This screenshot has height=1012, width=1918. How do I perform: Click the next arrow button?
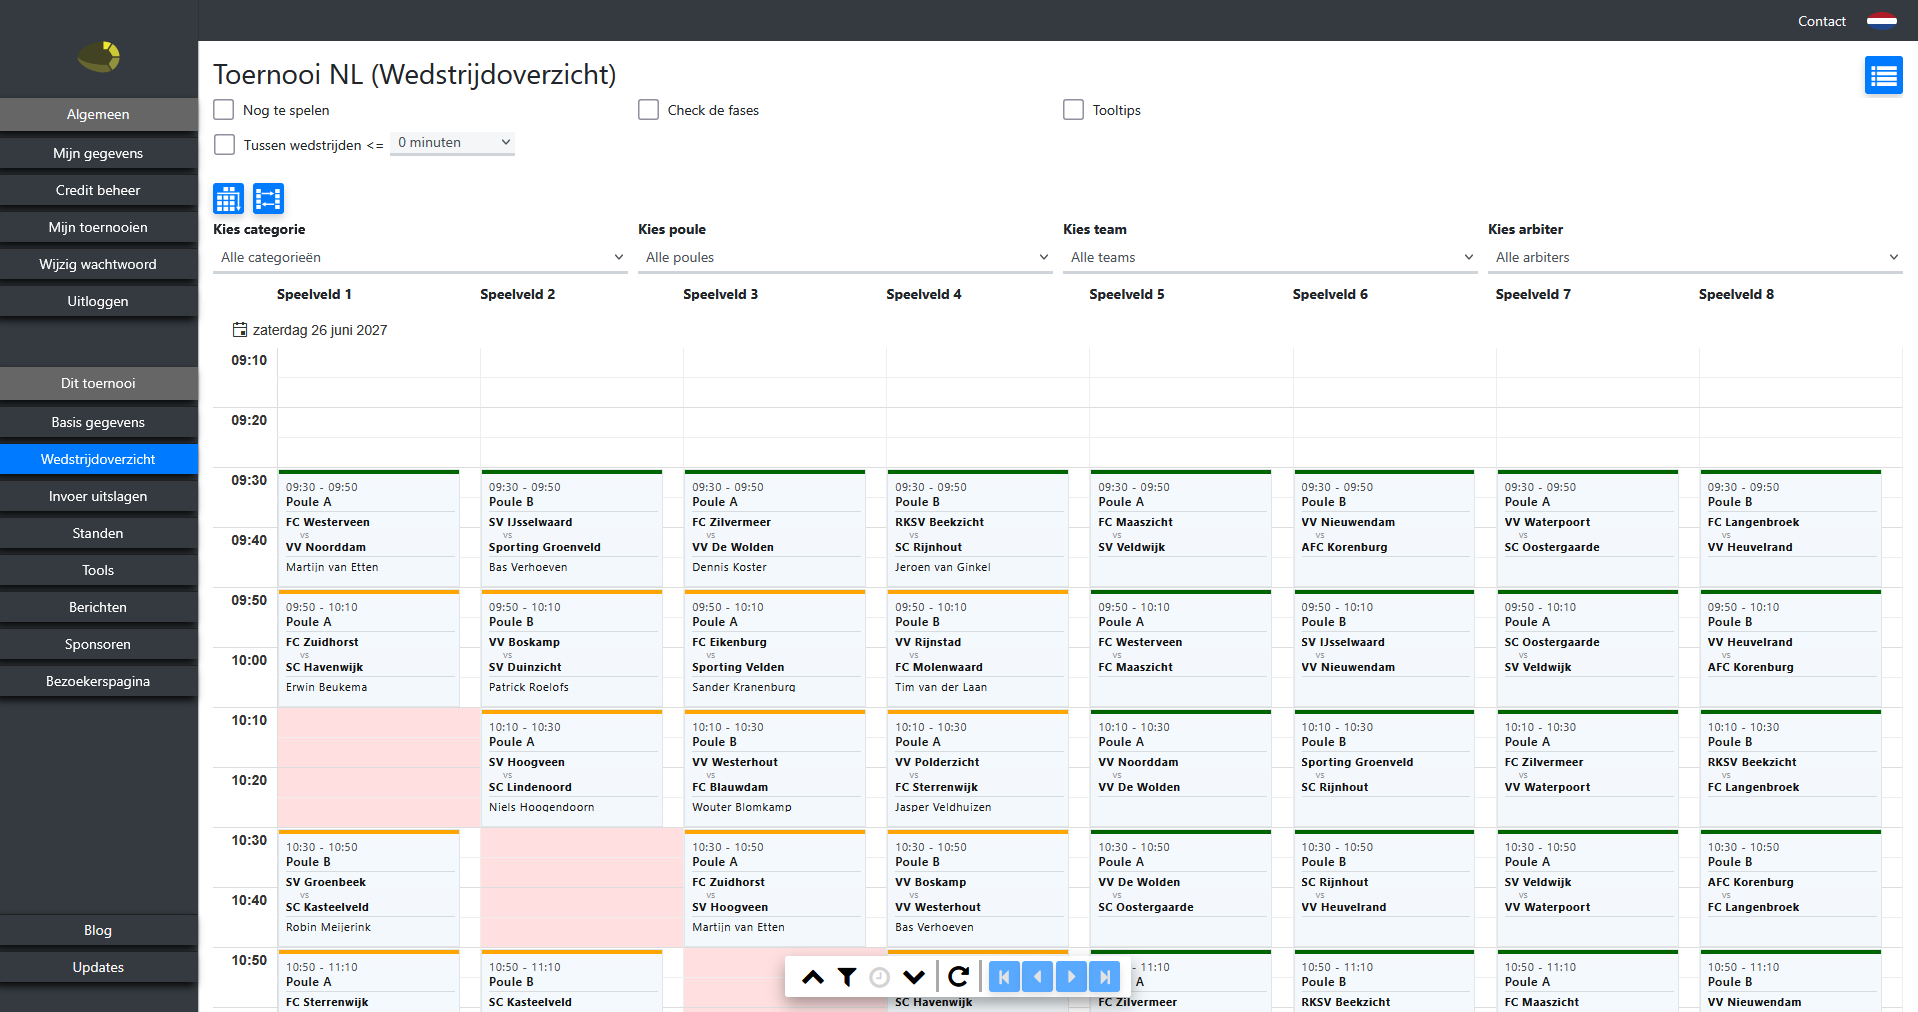(x=1071, y=977)
